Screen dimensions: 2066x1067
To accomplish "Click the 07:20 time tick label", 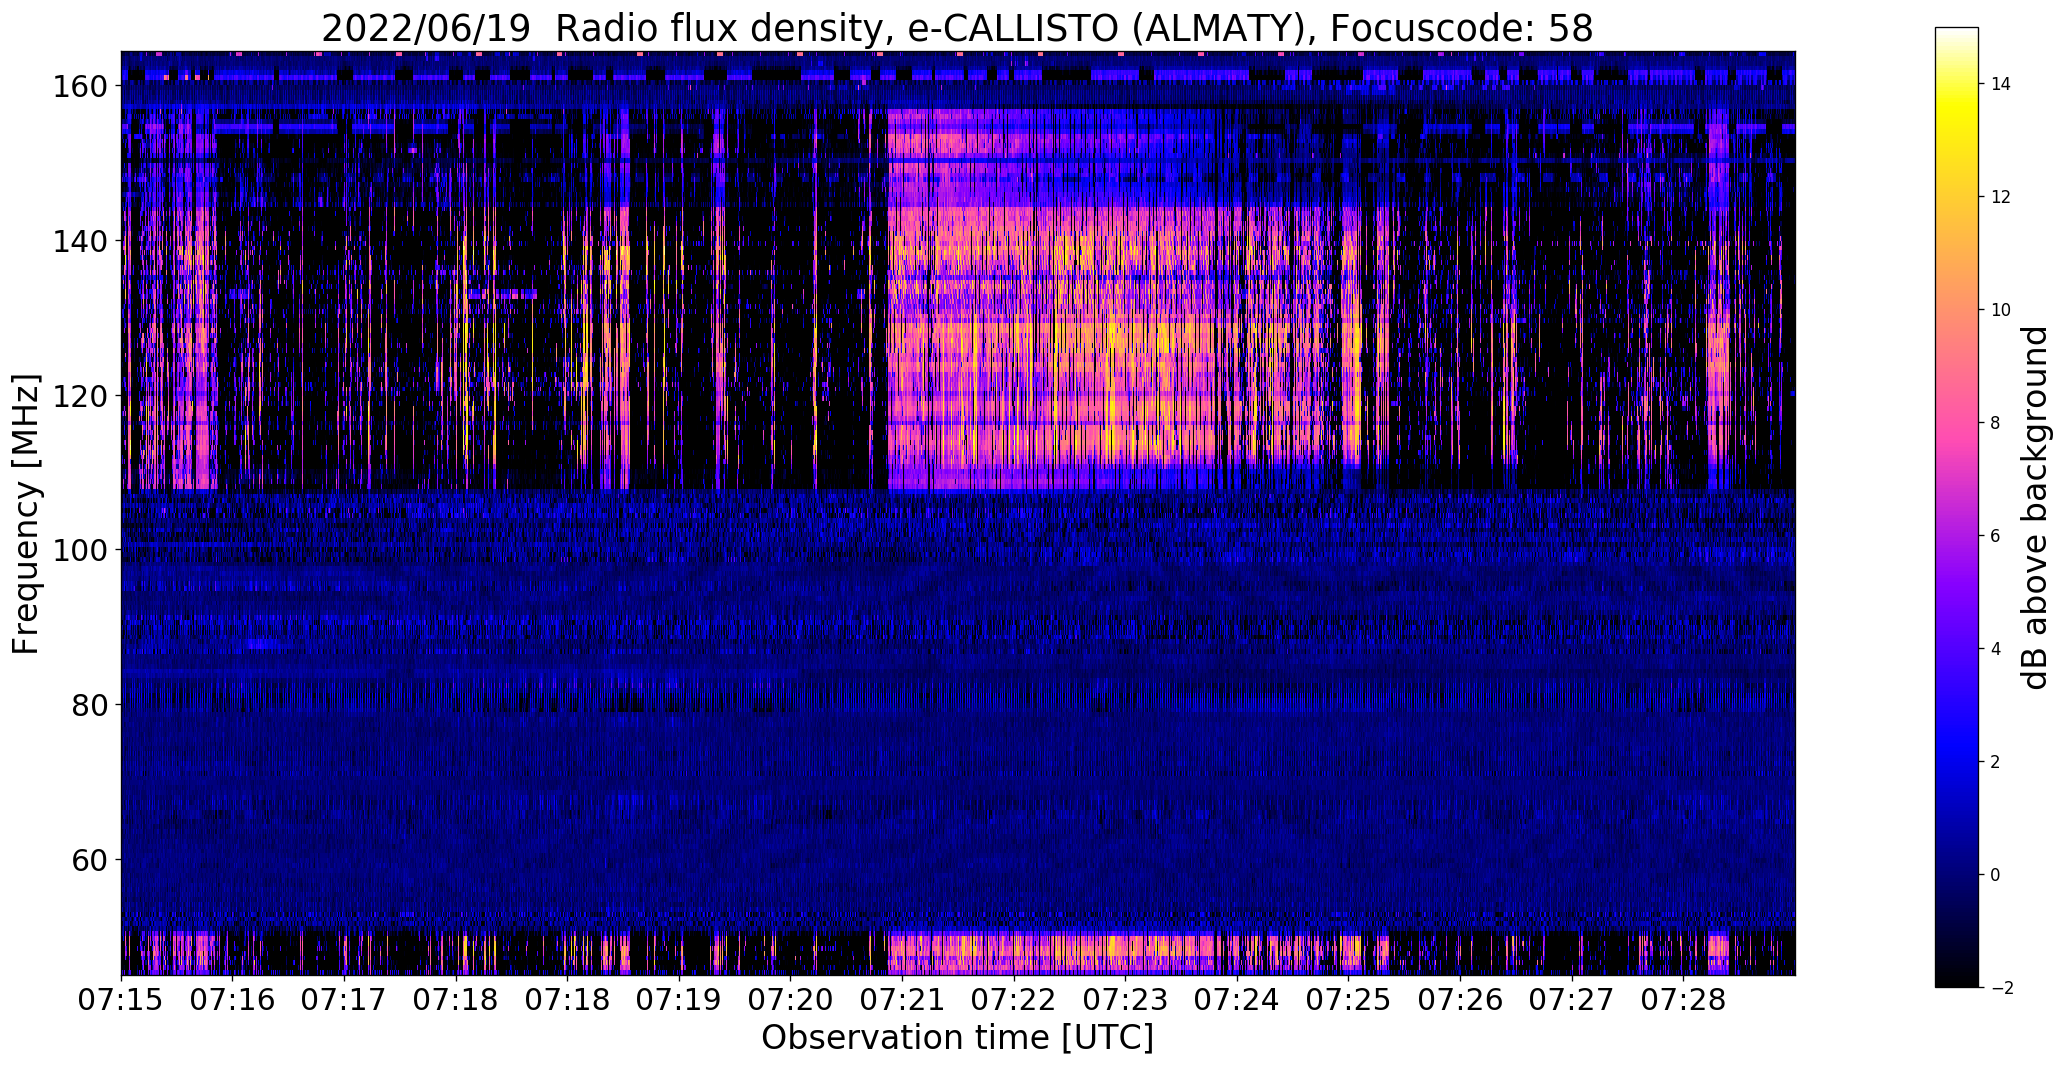I will click(791, 1000).
